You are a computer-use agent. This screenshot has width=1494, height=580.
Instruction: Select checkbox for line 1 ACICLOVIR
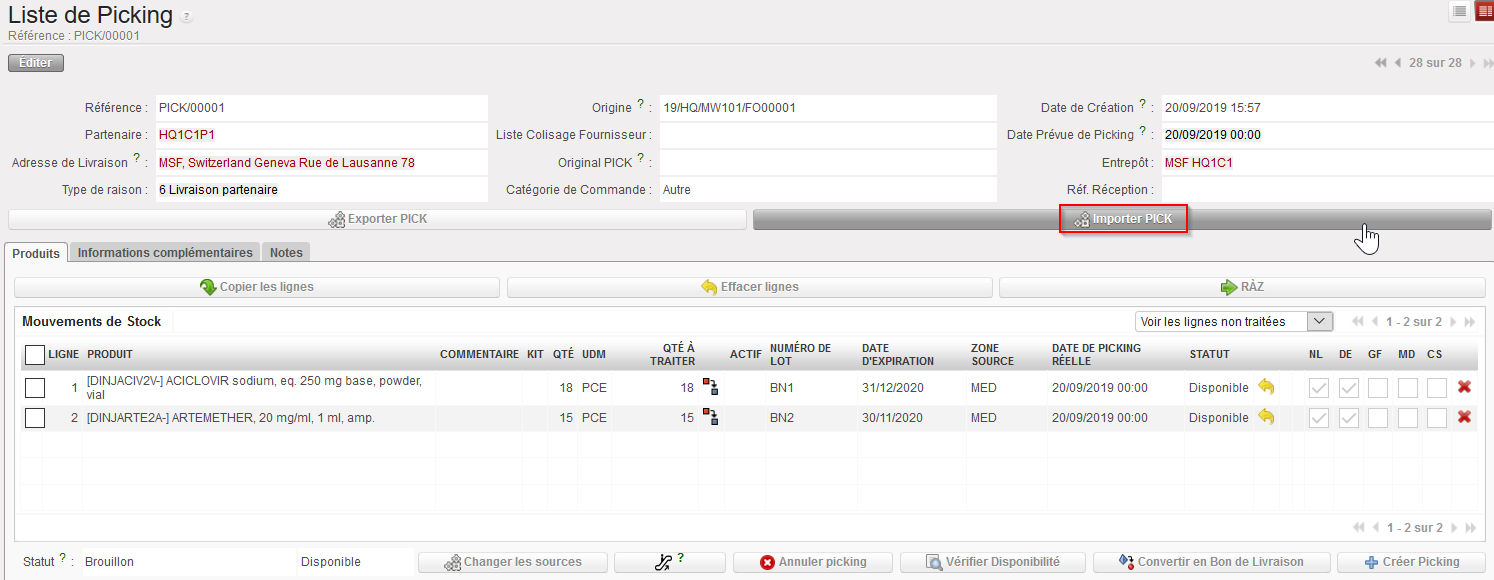(34, 388)
